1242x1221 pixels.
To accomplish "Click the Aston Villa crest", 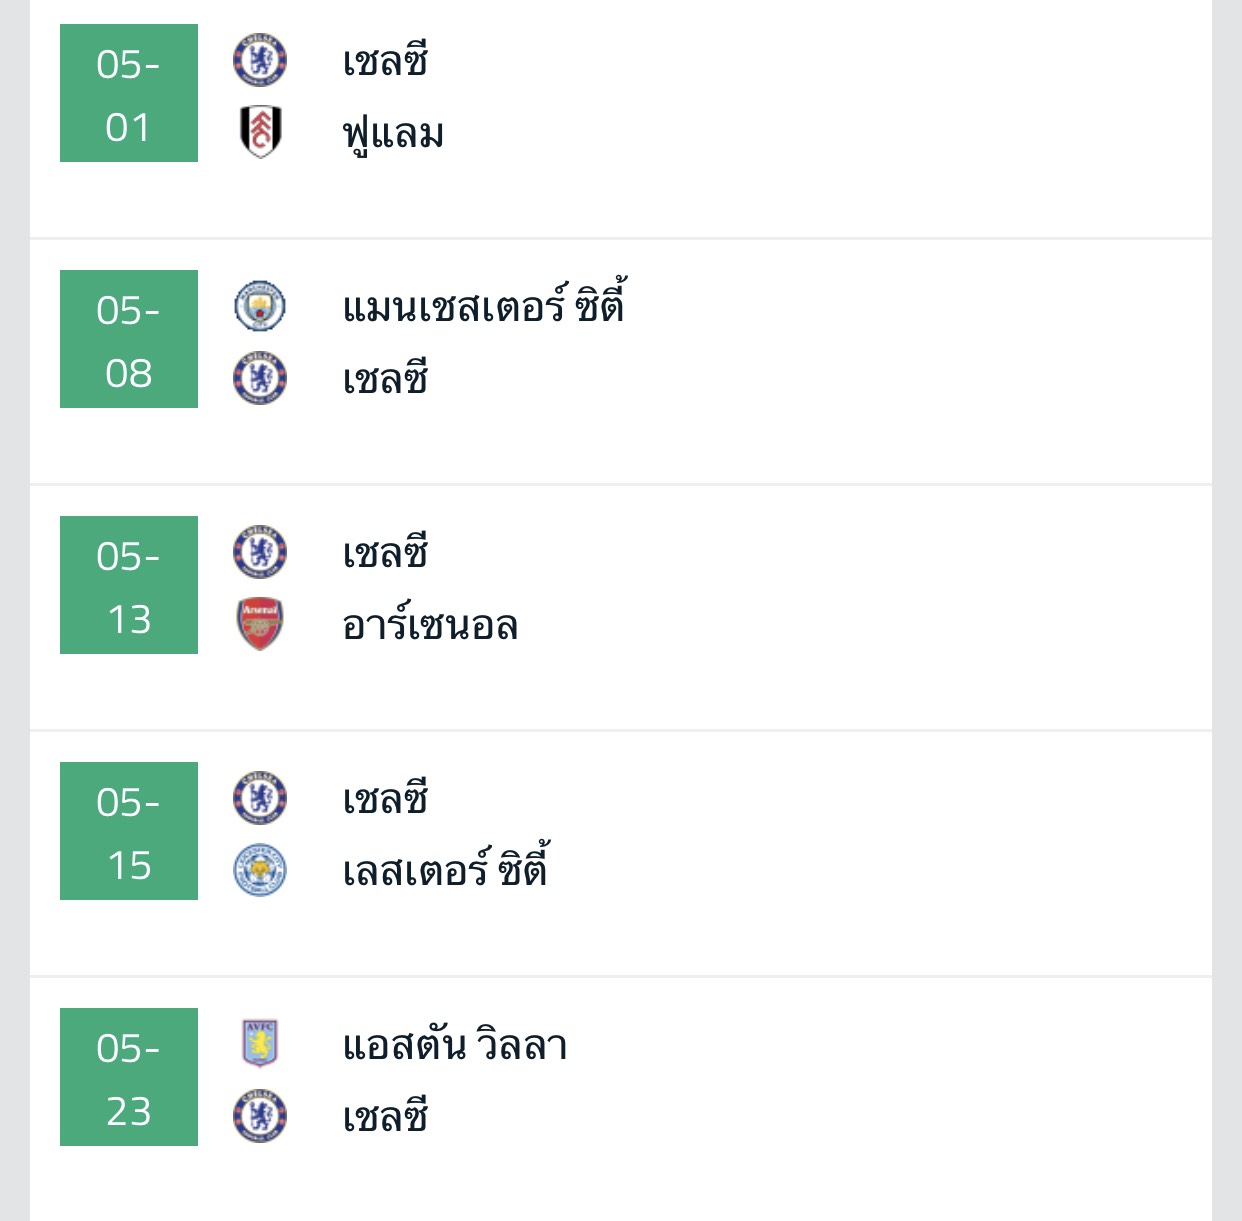I will point(260,1044).
